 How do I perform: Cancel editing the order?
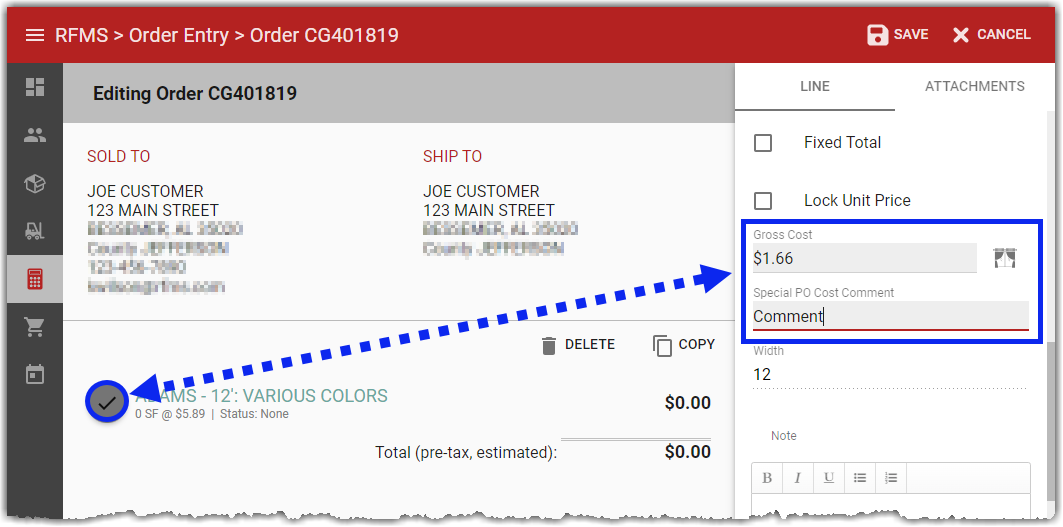pyautogui.click(x=991, y=35)
